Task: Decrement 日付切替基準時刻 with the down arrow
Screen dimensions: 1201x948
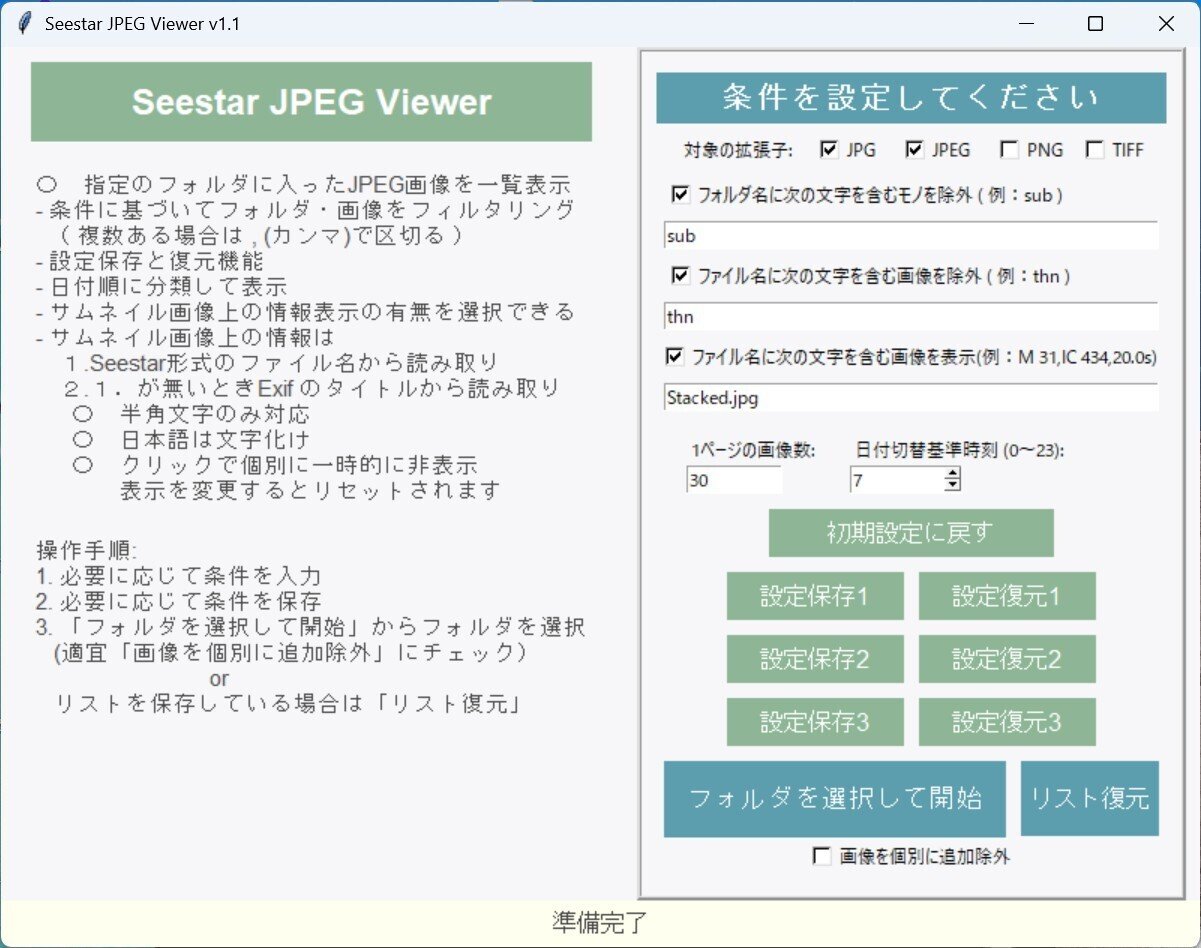Action: [953, 486]
